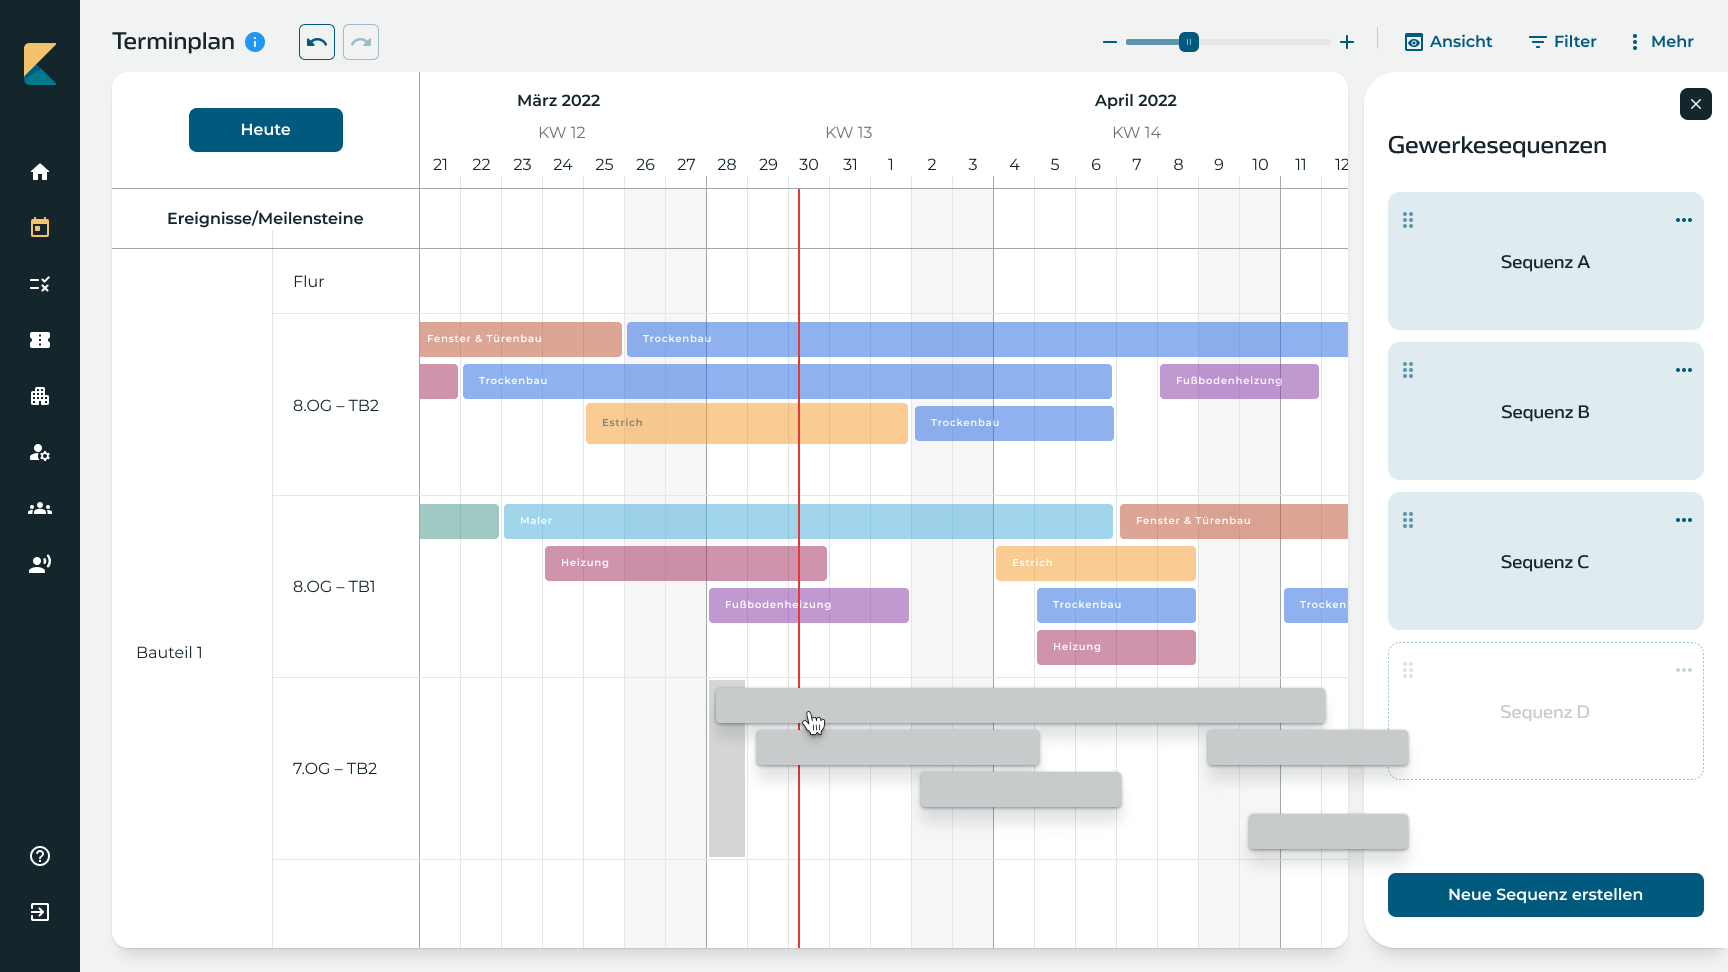Click the redo arrow button
The width and height of the screenshot is (1728, 972).
361,42
